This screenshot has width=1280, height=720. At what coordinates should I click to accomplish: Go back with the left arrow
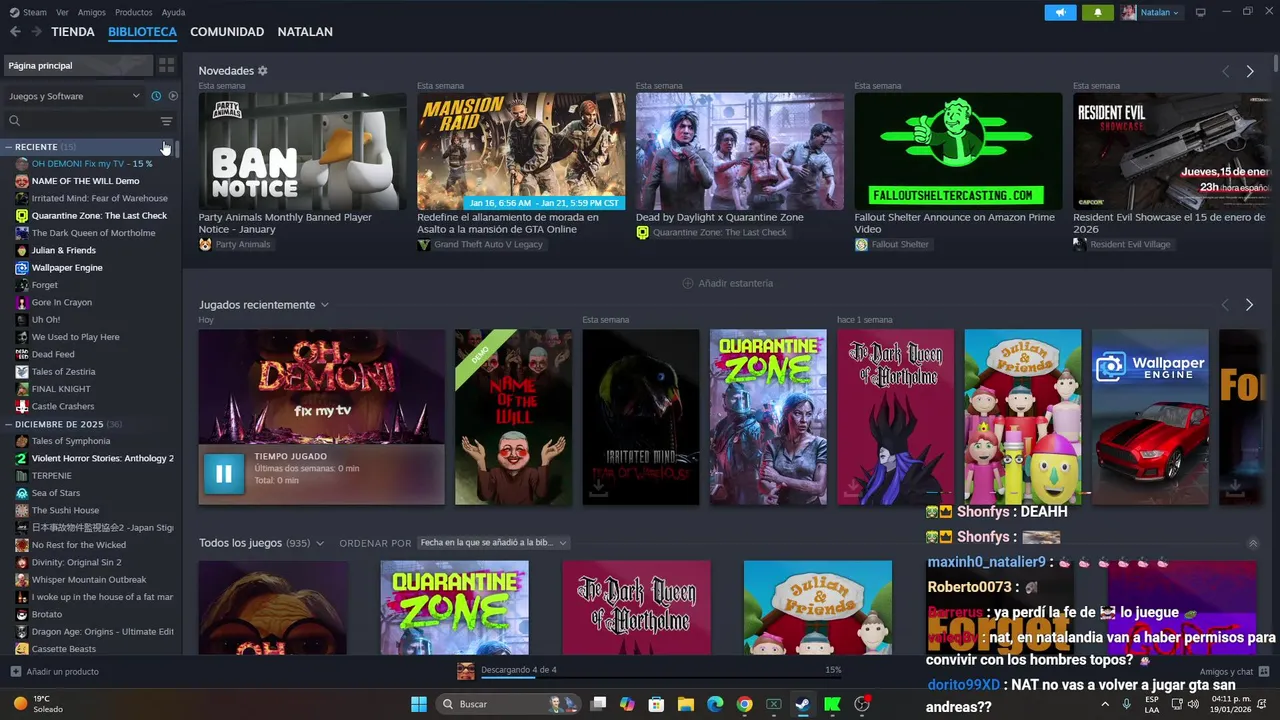15,32
